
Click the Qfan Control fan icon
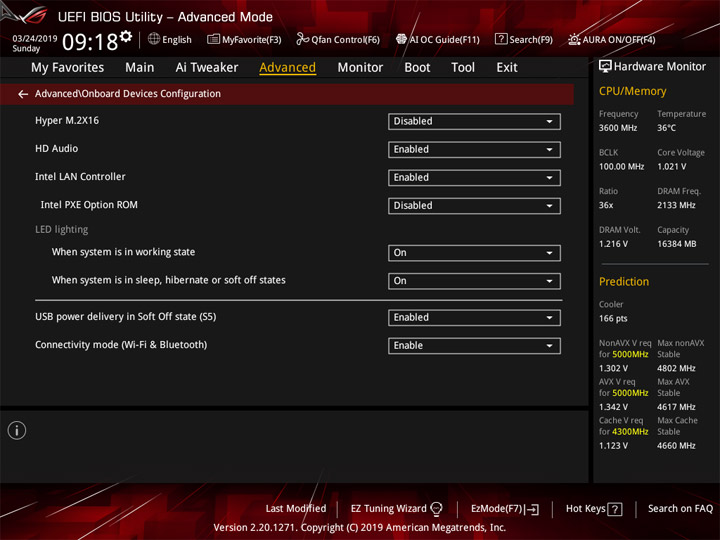pyautogui.click(x=302, y=39)
